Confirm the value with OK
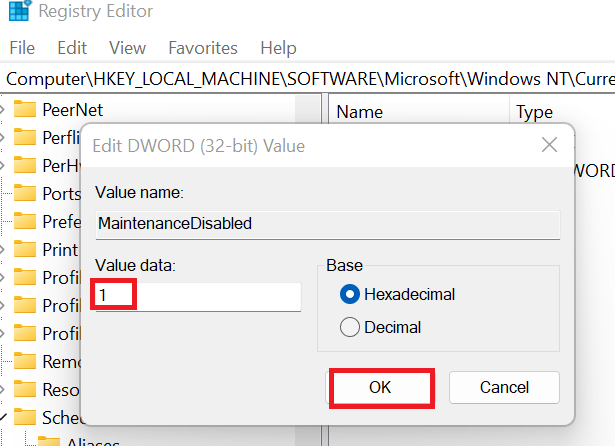This screenshot has height=446, width=615. (380, 388)
